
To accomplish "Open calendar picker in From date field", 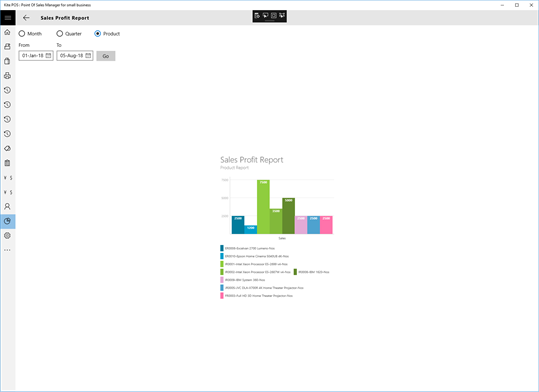I will tap(48, 55).
